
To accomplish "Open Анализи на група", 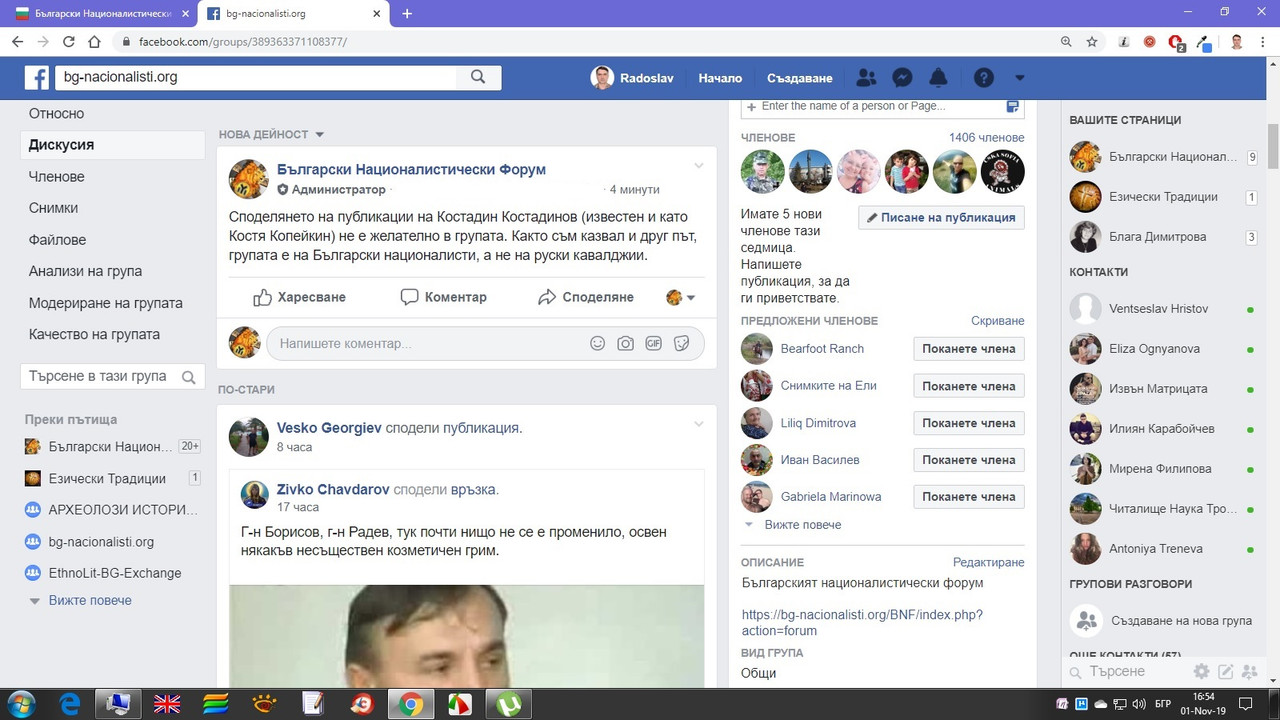I will pos(85,271).
